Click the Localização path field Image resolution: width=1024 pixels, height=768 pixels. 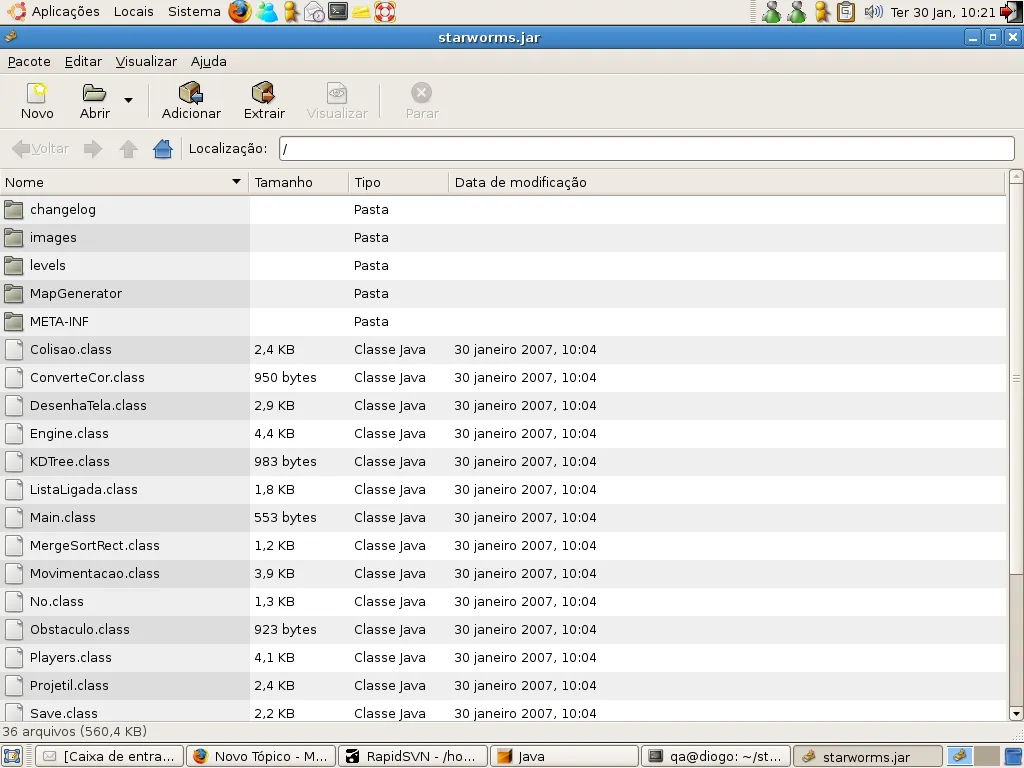[x=646, y=149]
